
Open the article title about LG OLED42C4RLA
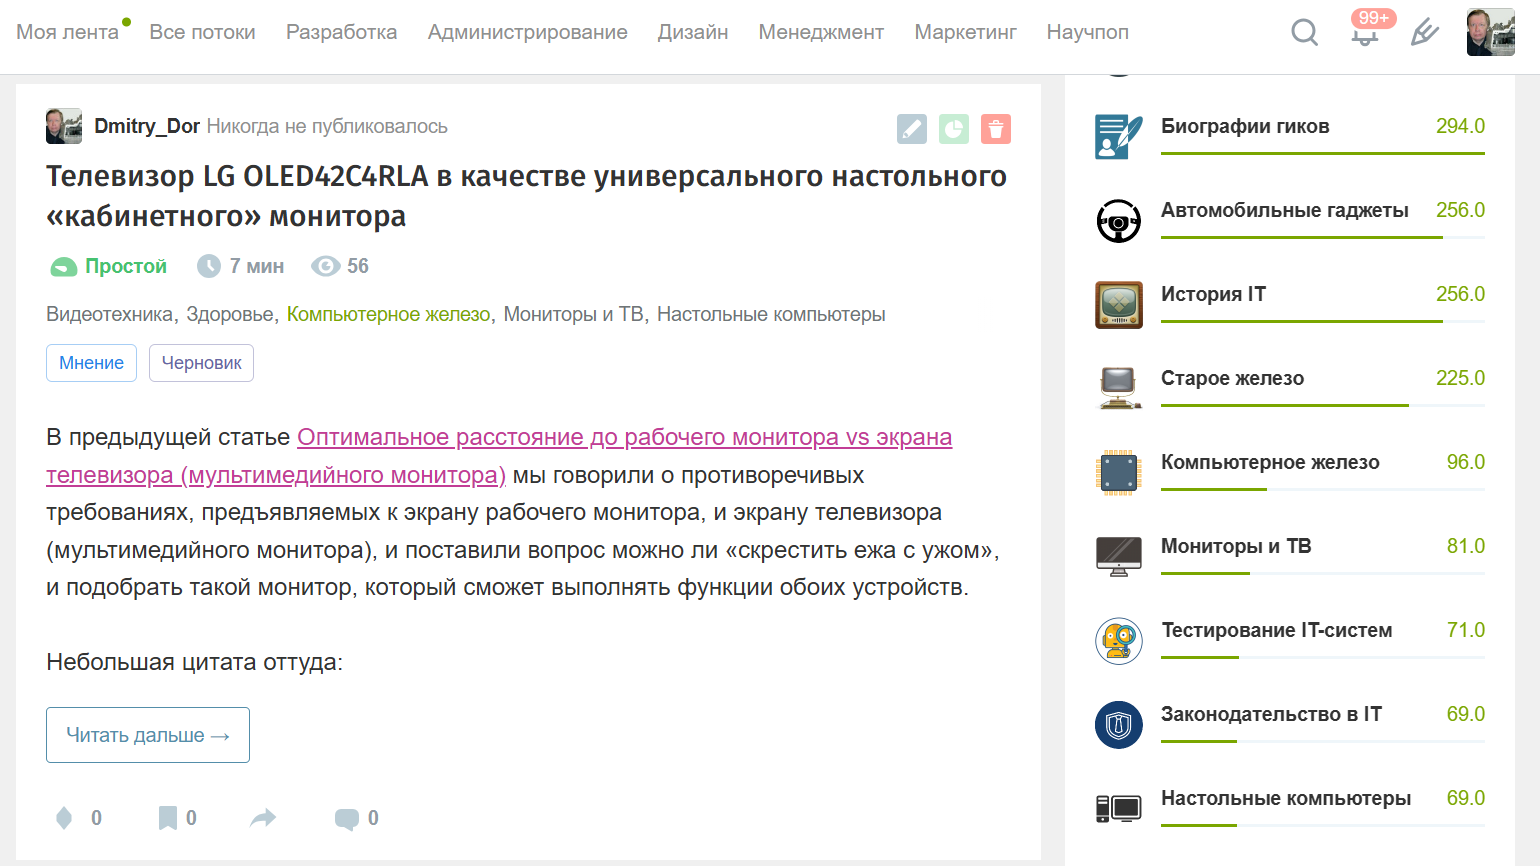pos(526,196)
